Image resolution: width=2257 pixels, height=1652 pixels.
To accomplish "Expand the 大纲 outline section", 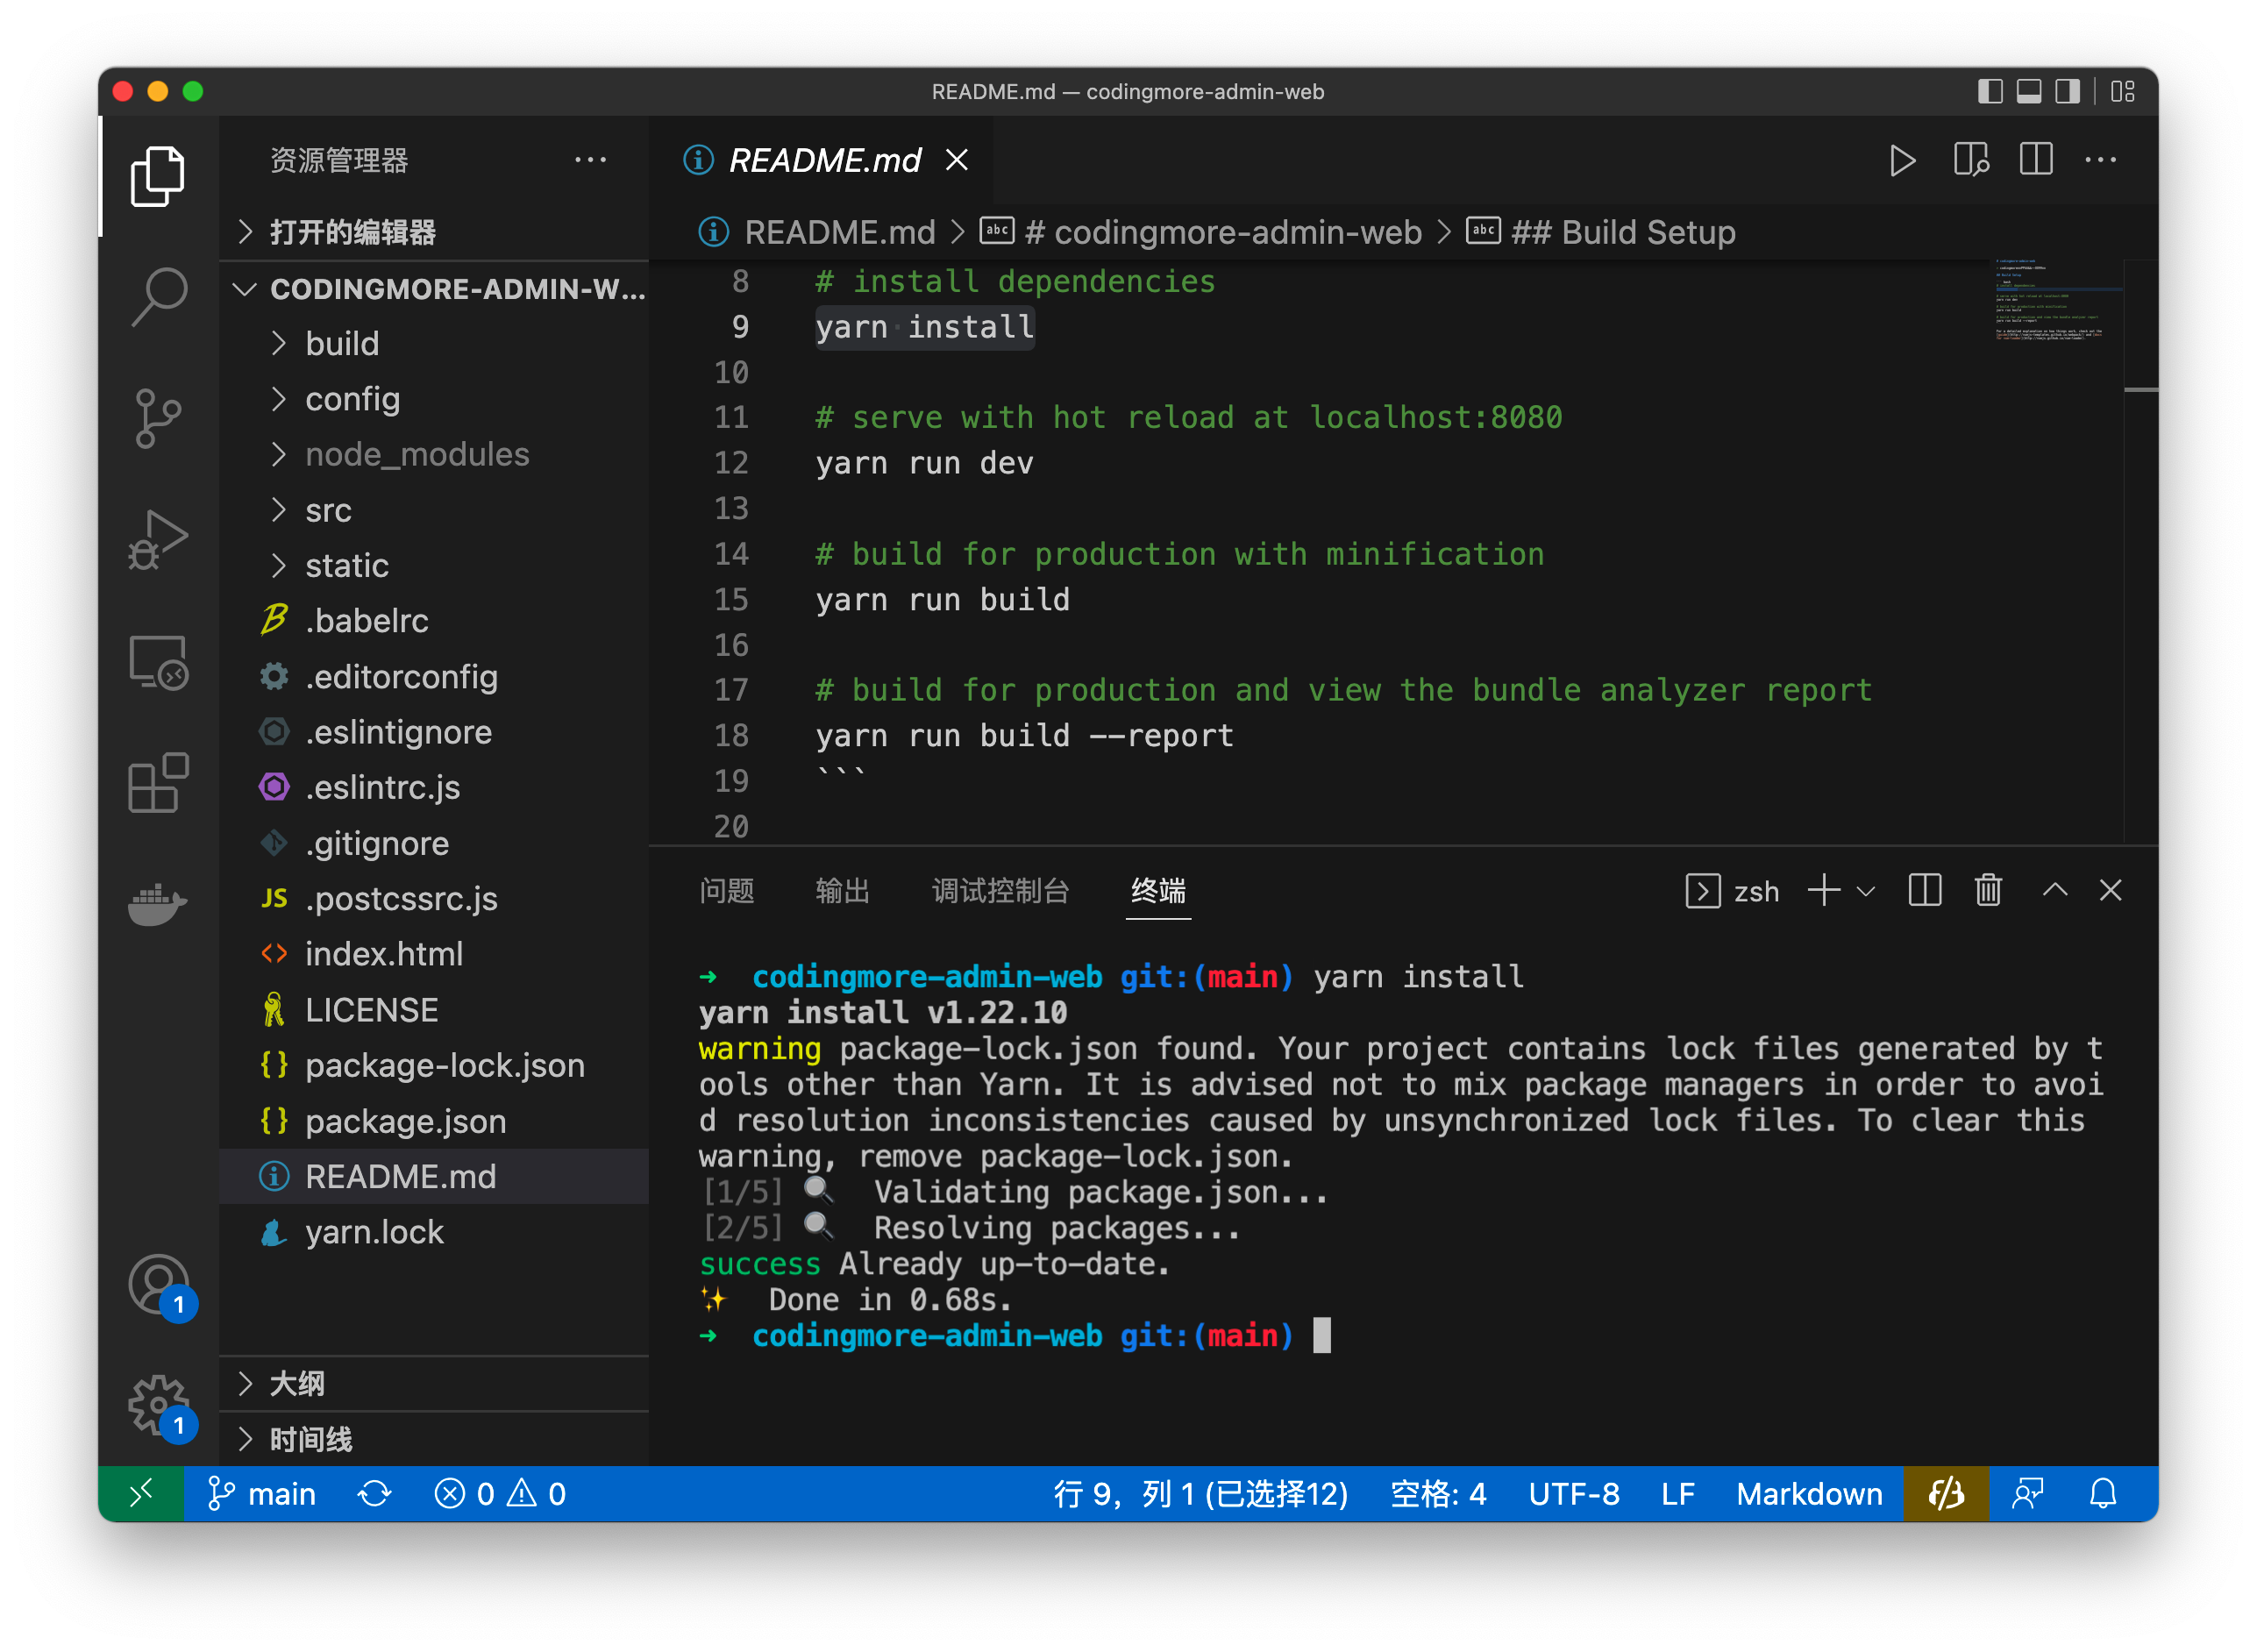I will [x=296, y=1384].
